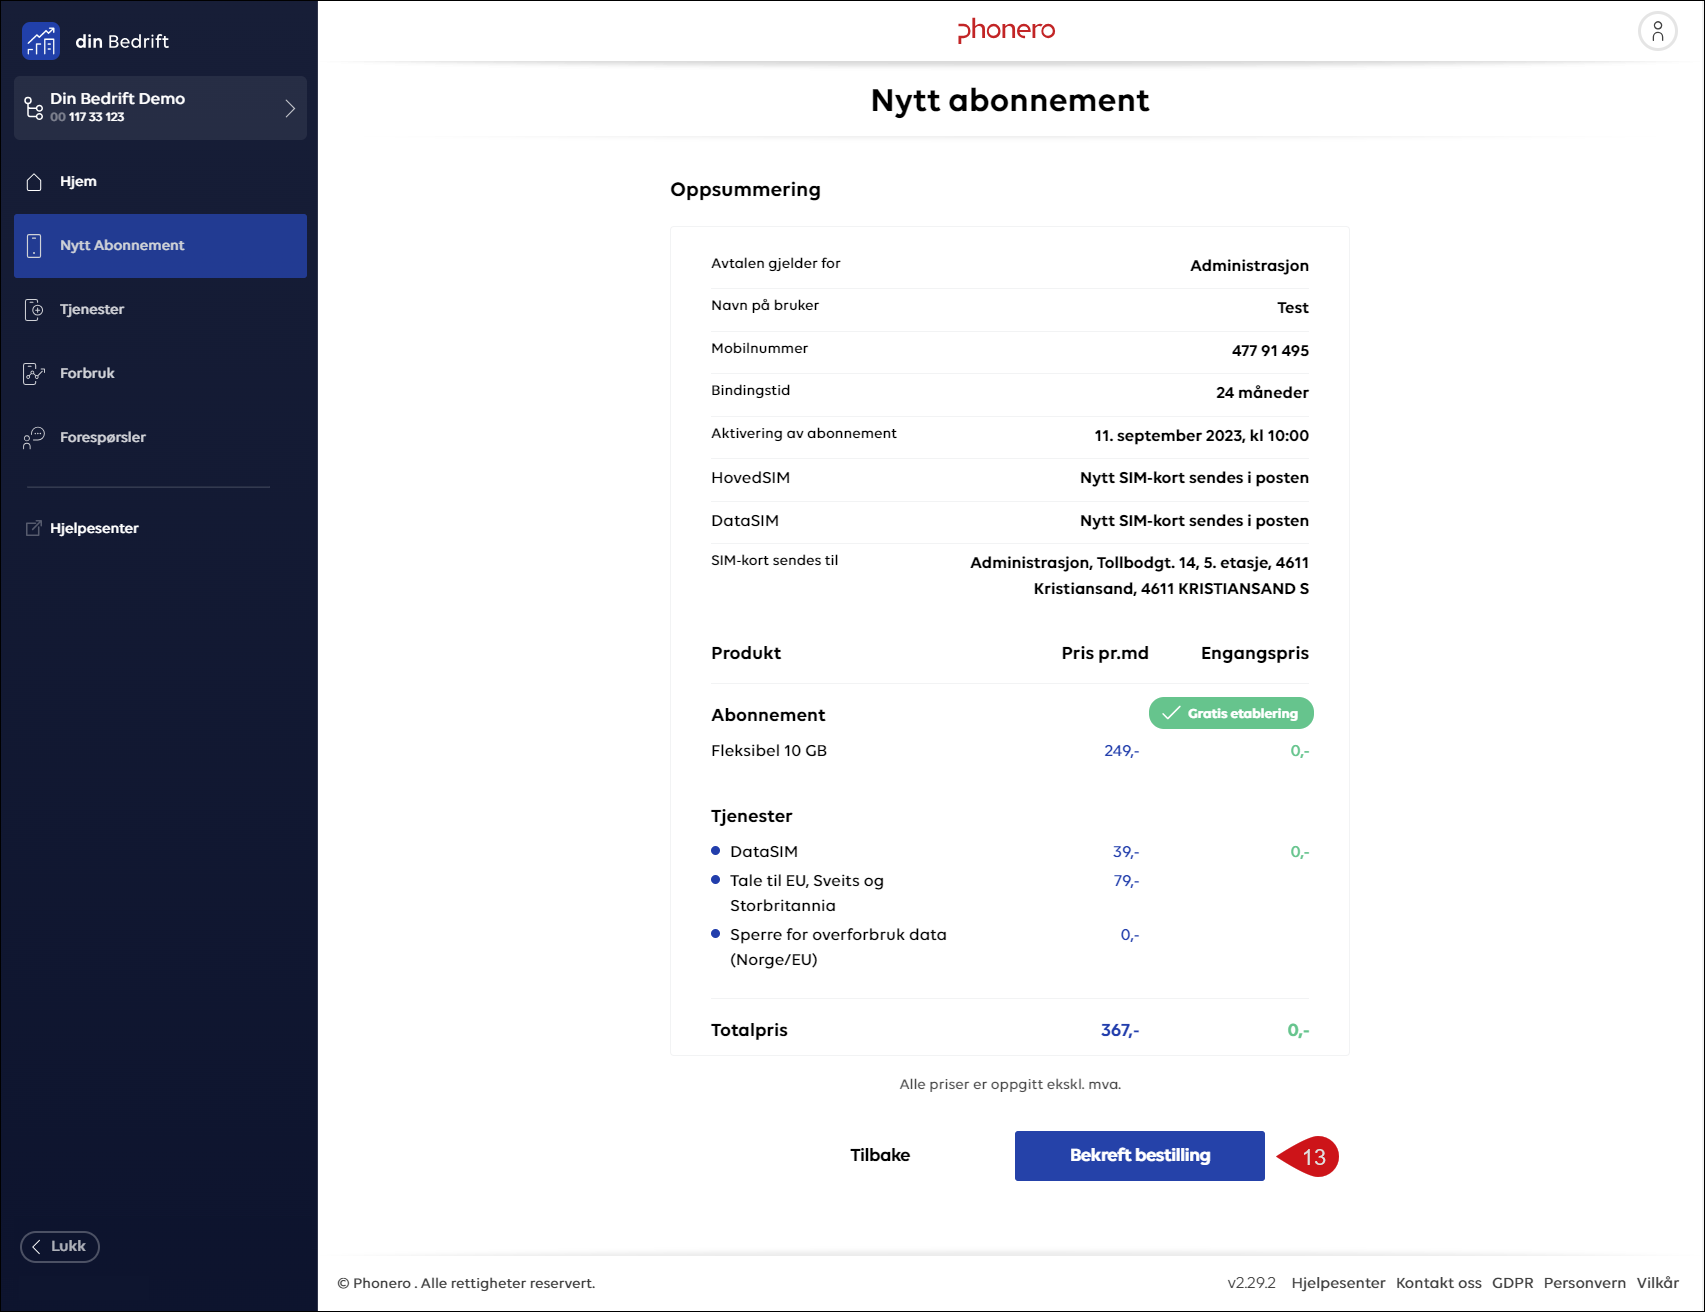The image size is (1705, 1312).
Task: Click Tale til EU, Sveits og Storbritannia
Action: tap(807, 893)
